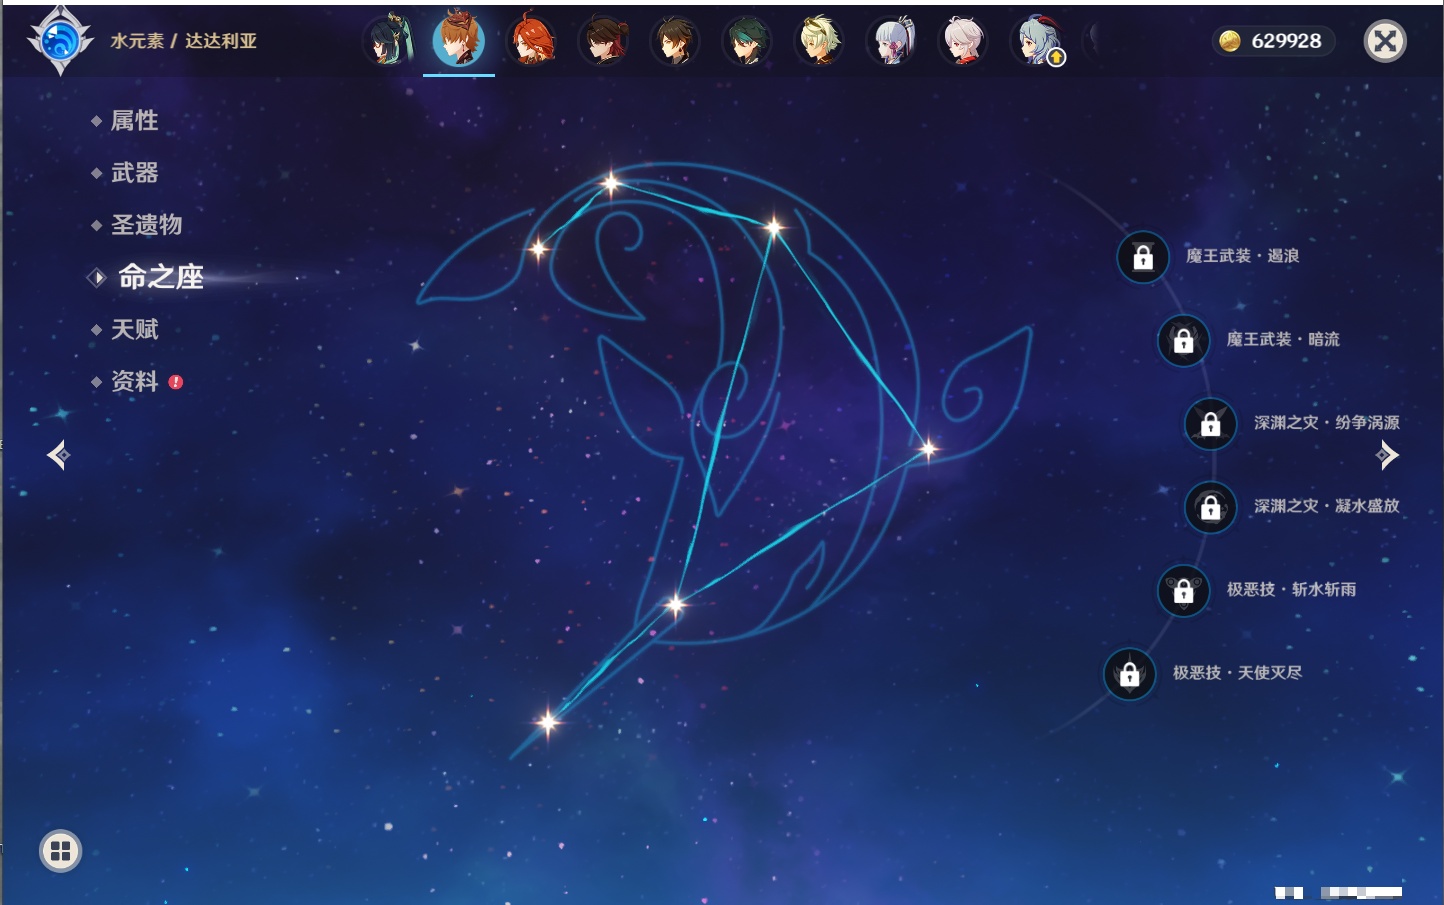Select the Zhongli avatar with dark brown hair
1444x905 pixels.
click(x=675, y=41)
